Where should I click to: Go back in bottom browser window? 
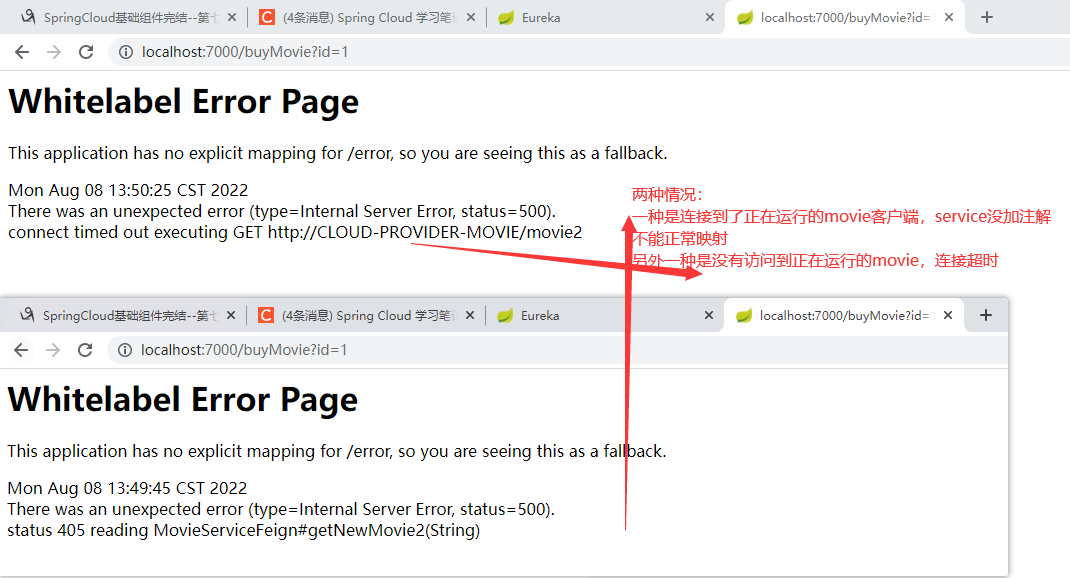point(21,350)
